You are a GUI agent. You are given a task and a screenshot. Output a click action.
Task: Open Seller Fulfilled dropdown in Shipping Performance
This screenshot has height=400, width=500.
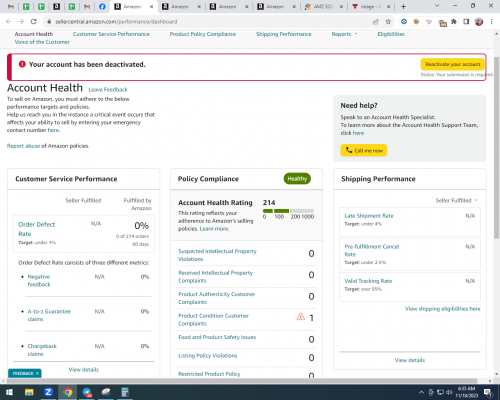(x=457, y=200)
